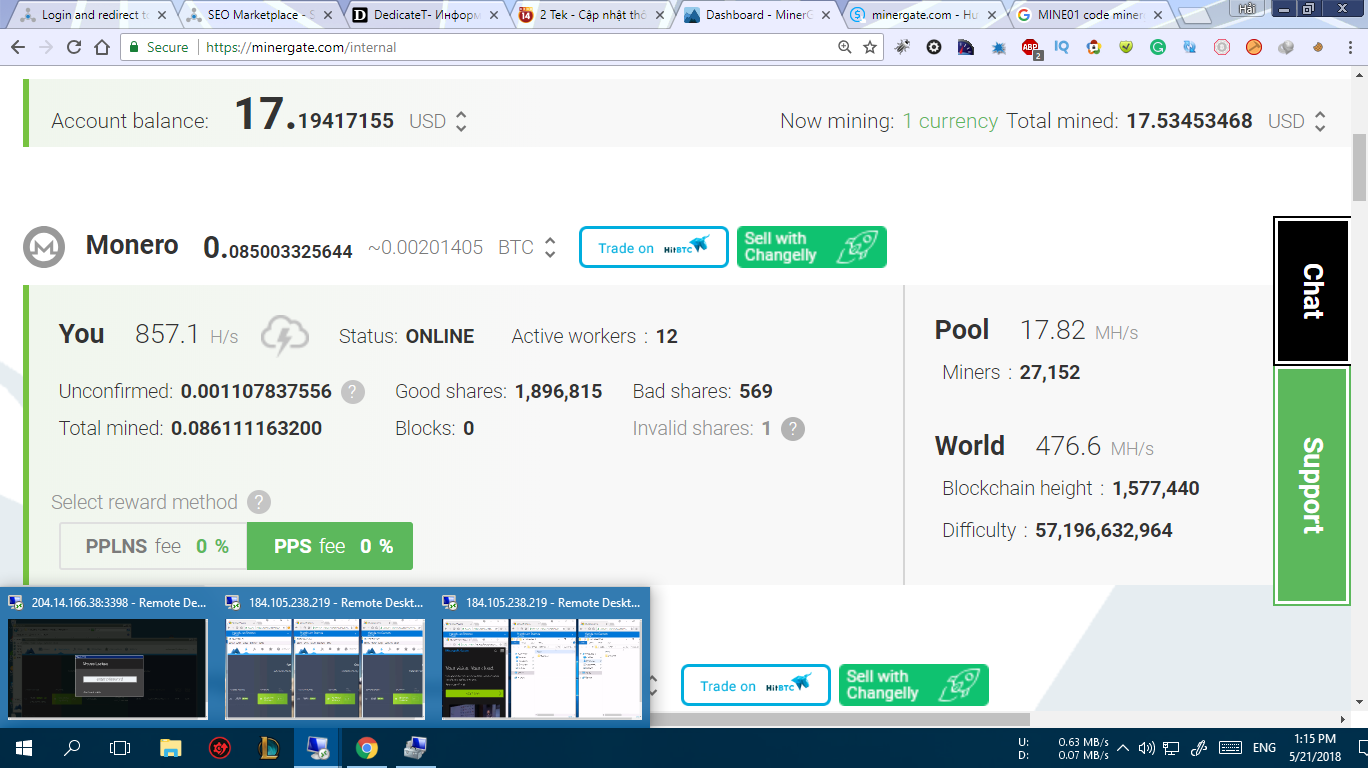The image size is (1368, 768).
Task: Click the vertical scrollbar down arrow
Action: click(x=1359, y=702)
